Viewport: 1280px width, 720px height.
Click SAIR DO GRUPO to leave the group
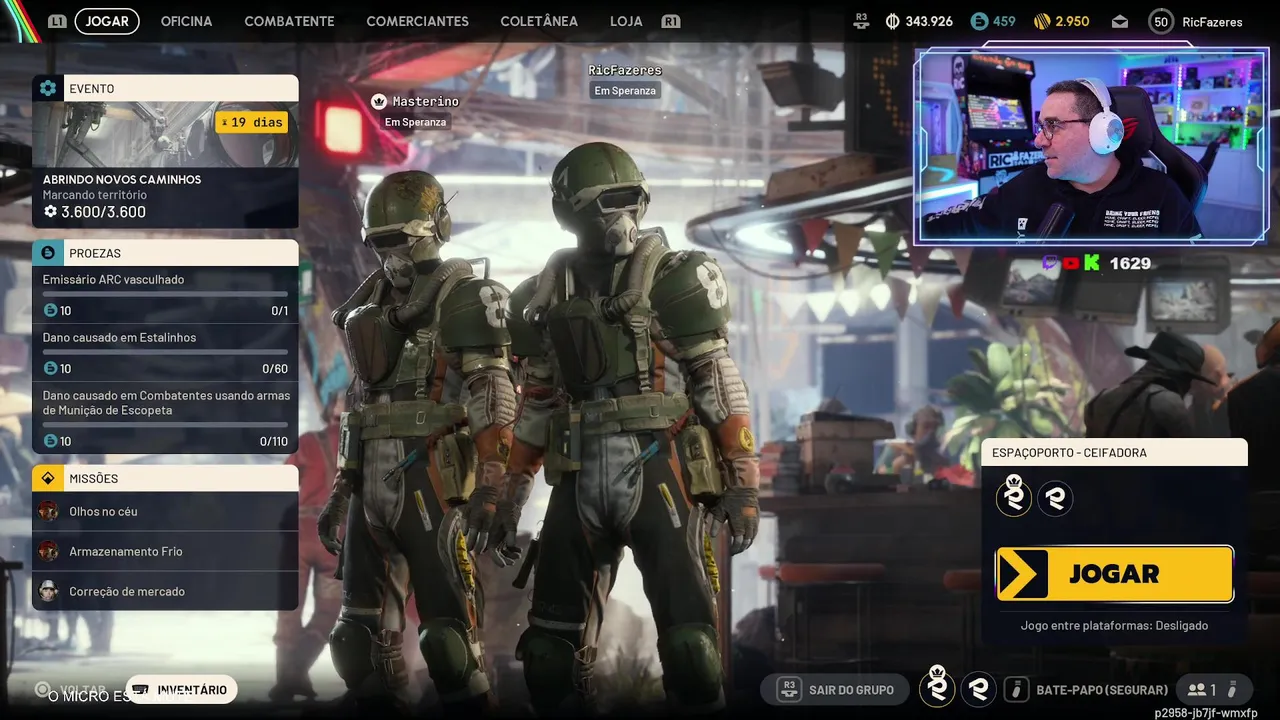point(835,690)
